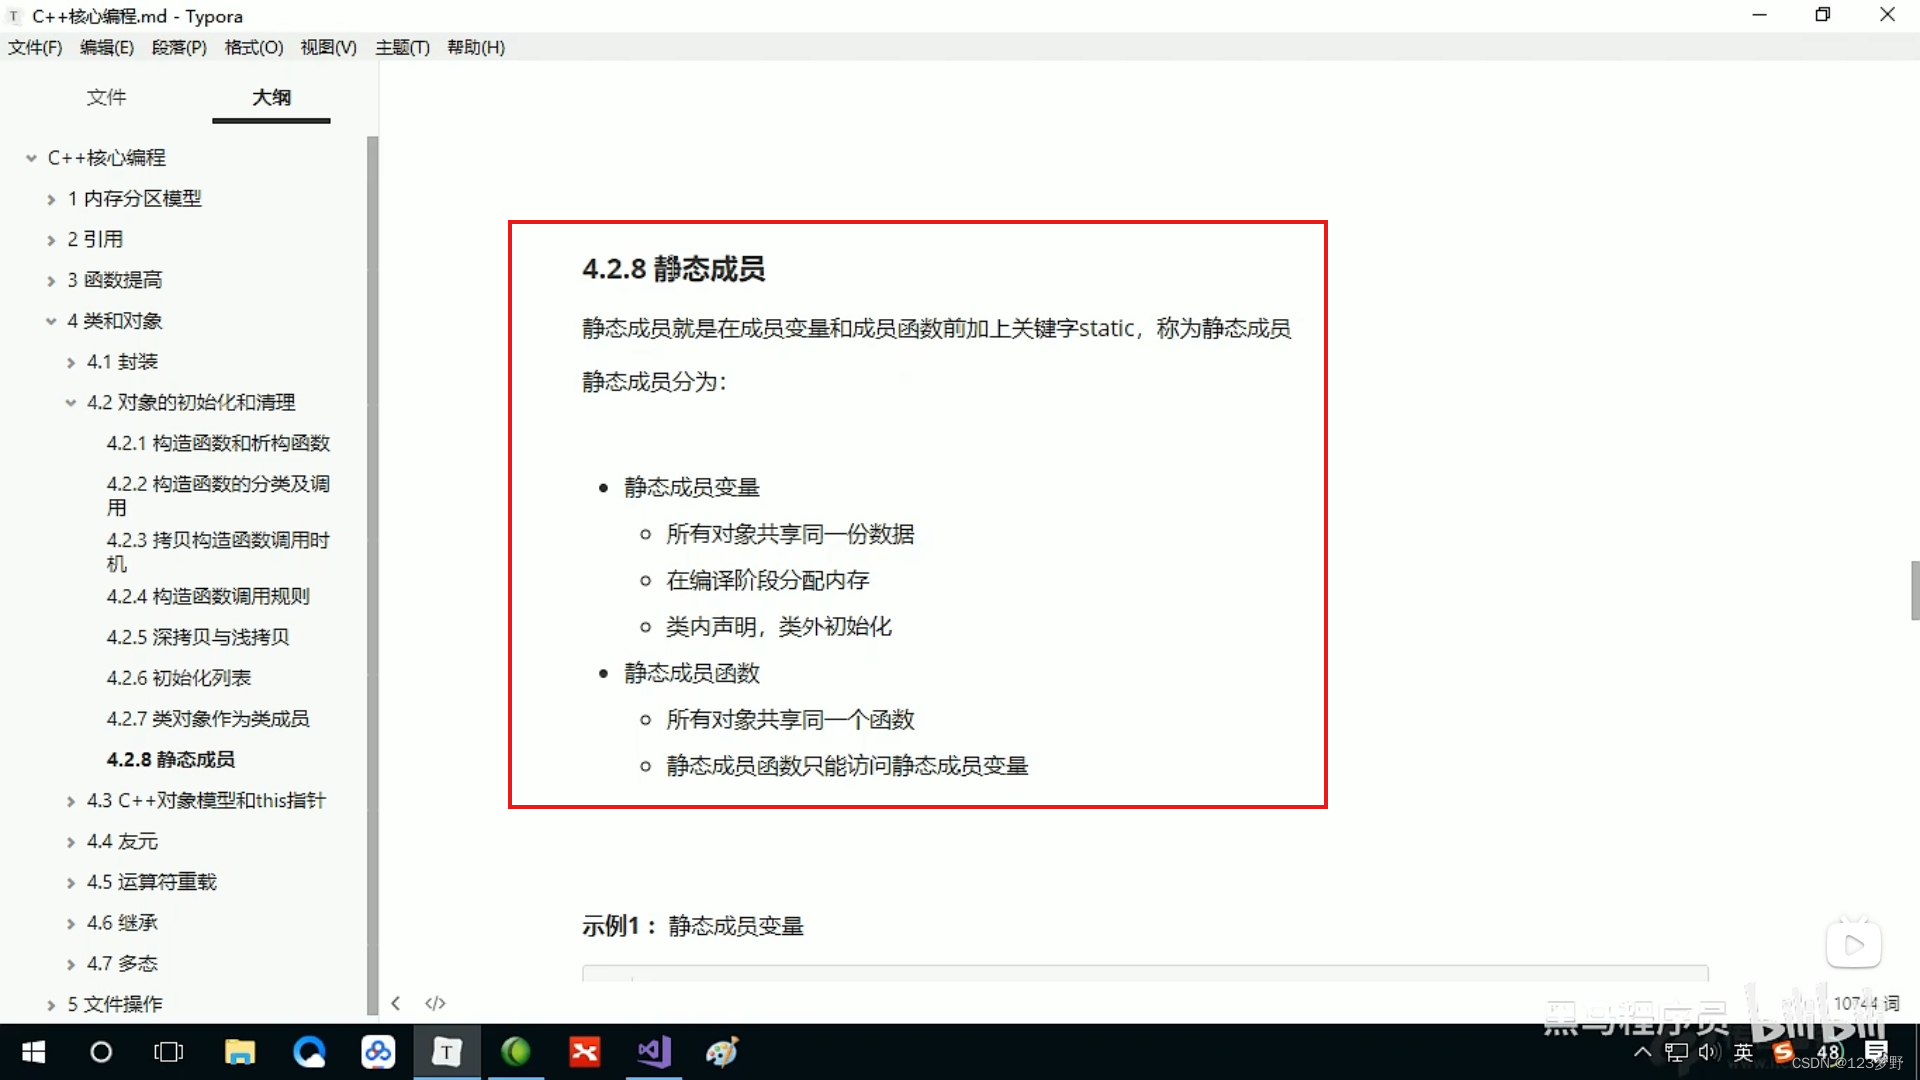Screen dimensions: 1920x1080
Task: Open the Windows Start menu
Action: (33, 1052)
